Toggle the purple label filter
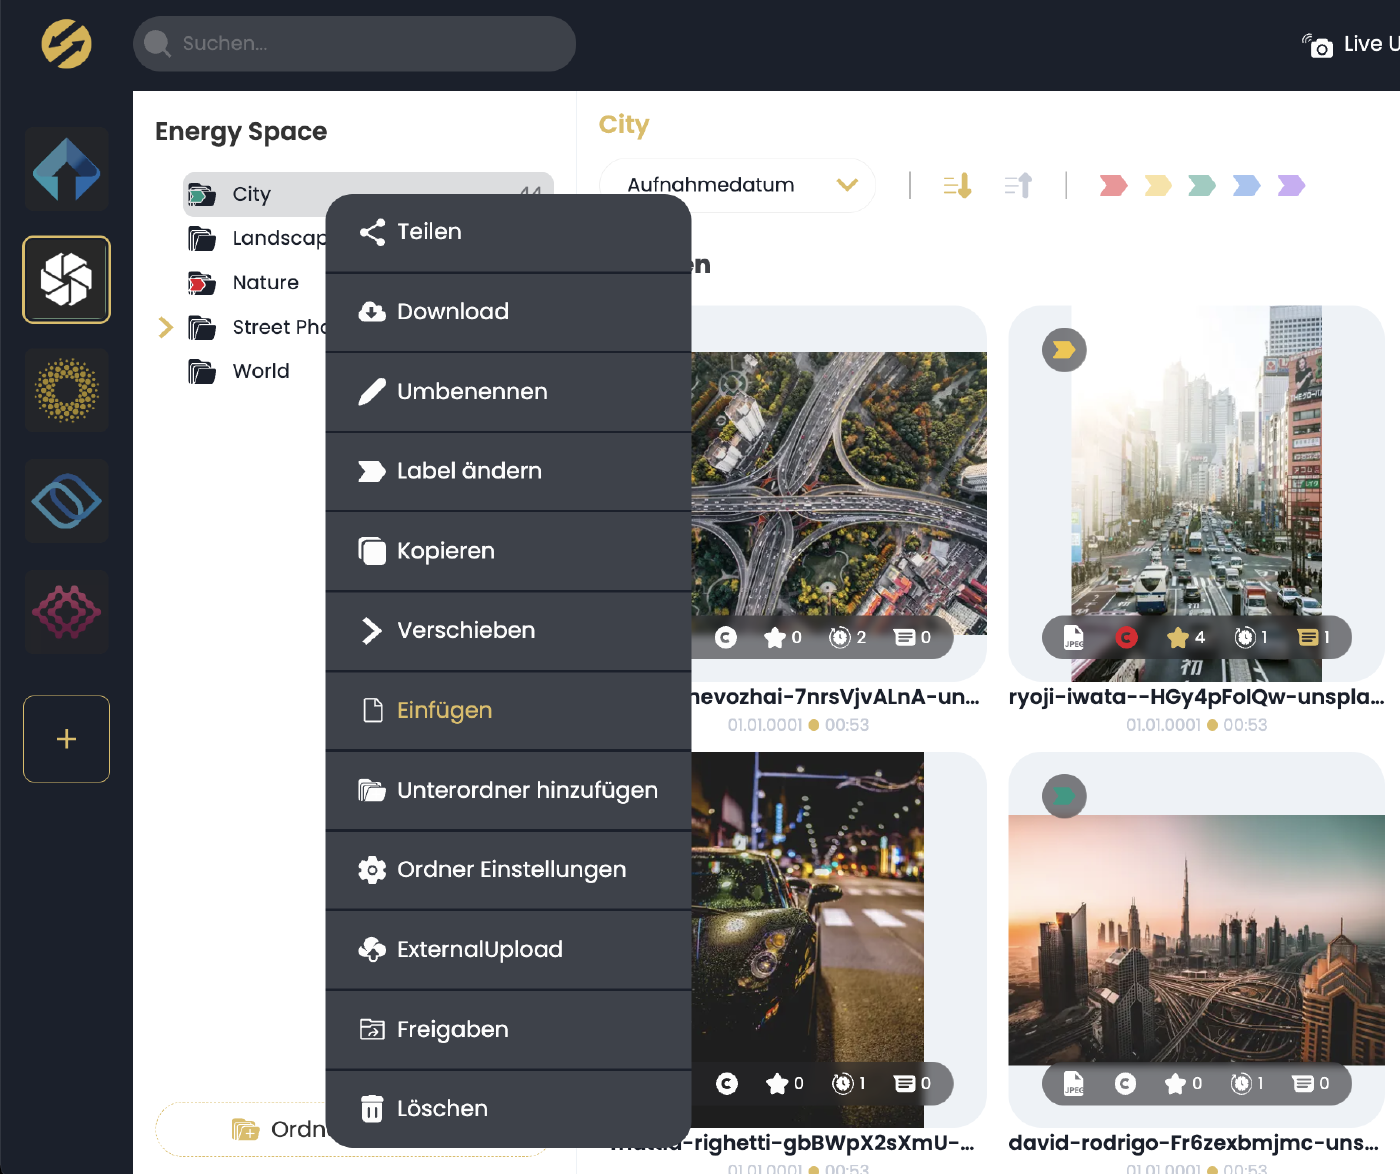The height and width of the screenshot is (1174, 1400). pos(1291,186)
